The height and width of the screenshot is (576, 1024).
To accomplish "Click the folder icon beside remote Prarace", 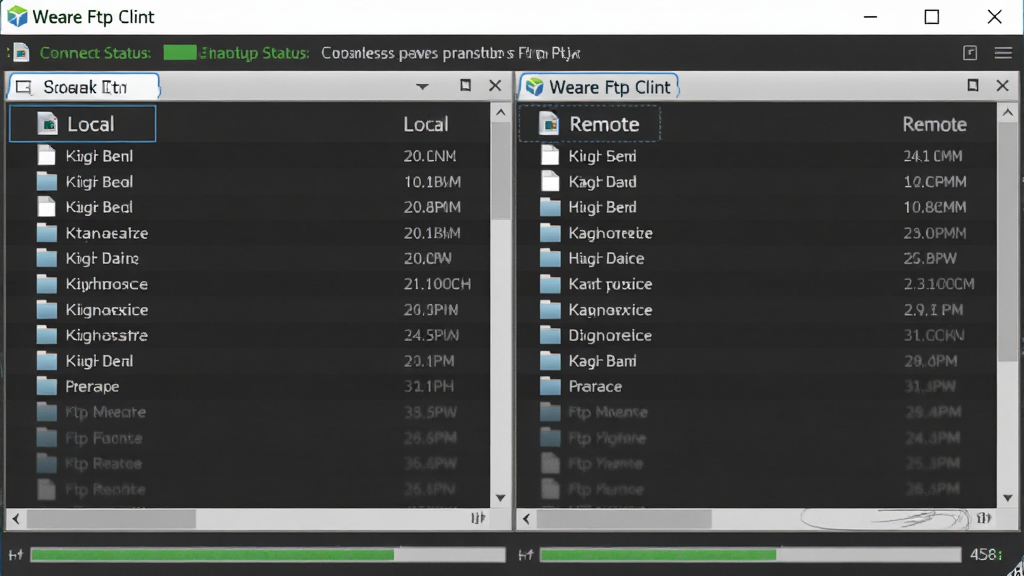I will tap(551, 387).
